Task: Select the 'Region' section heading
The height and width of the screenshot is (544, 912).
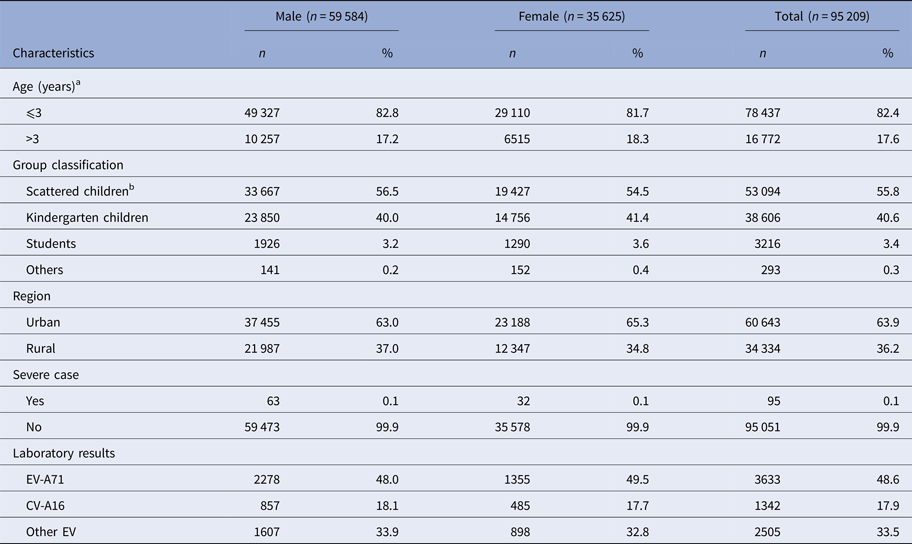Action: tap(31, 296)
